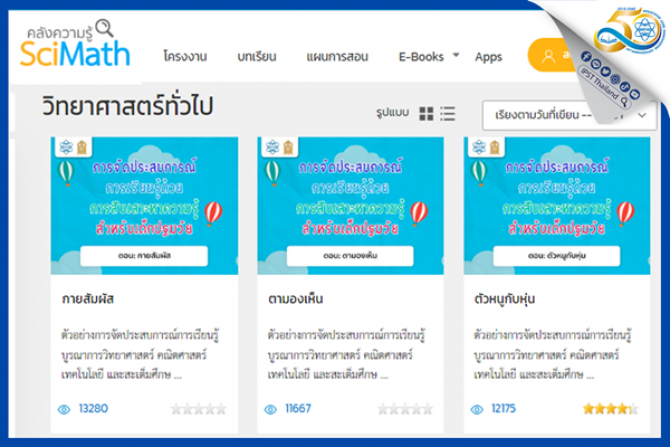Open the แผนการสอน menu item
The image size is (670, 447).
[337, 56]
